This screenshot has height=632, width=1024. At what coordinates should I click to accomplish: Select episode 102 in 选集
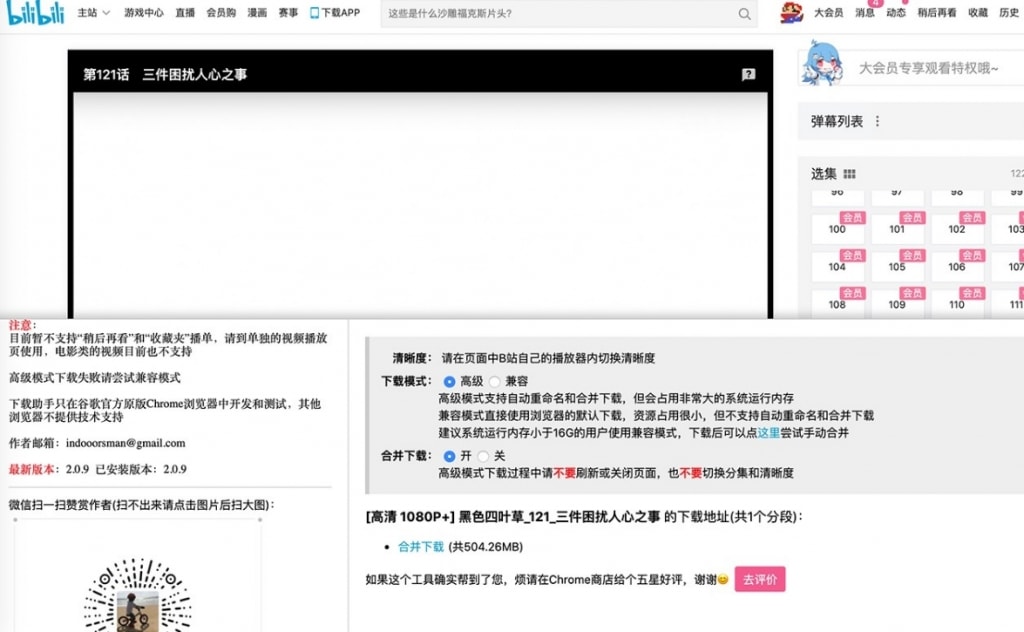[x=957, y=229]
